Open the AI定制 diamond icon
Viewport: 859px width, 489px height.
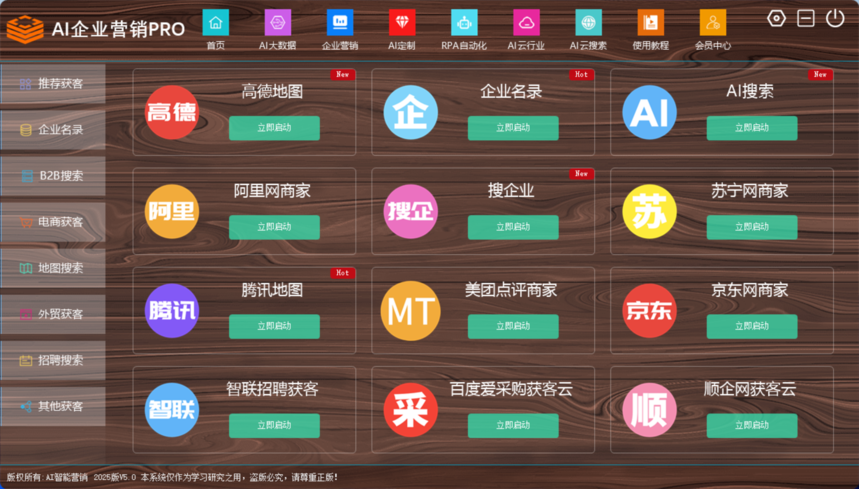click(x=402, y=22)
